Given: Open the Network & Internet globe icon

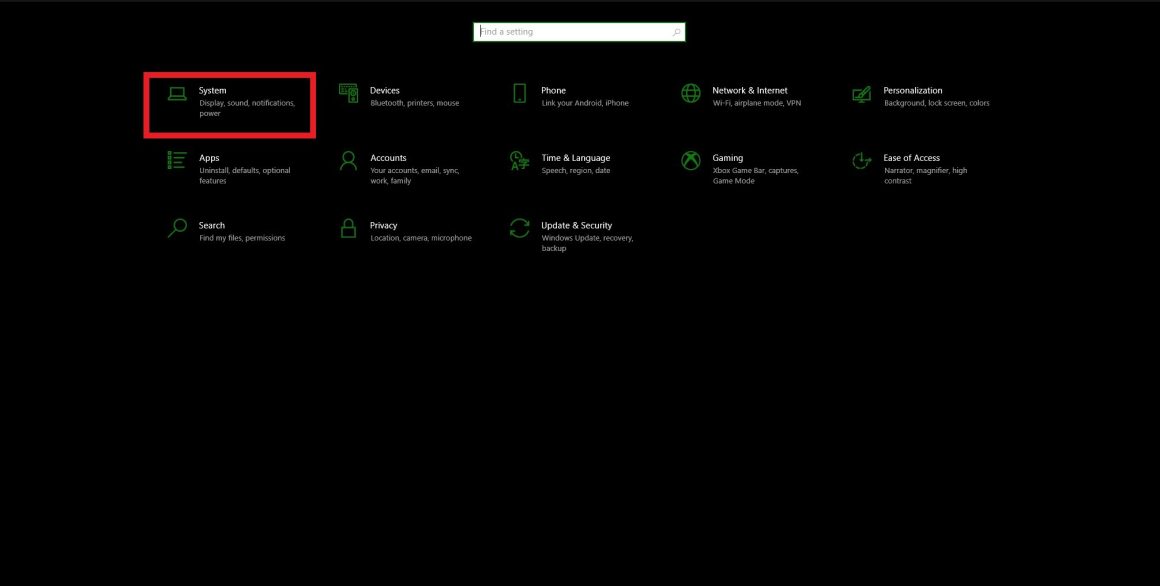Looking at the screenshot, I should click(x=691, y=93).
